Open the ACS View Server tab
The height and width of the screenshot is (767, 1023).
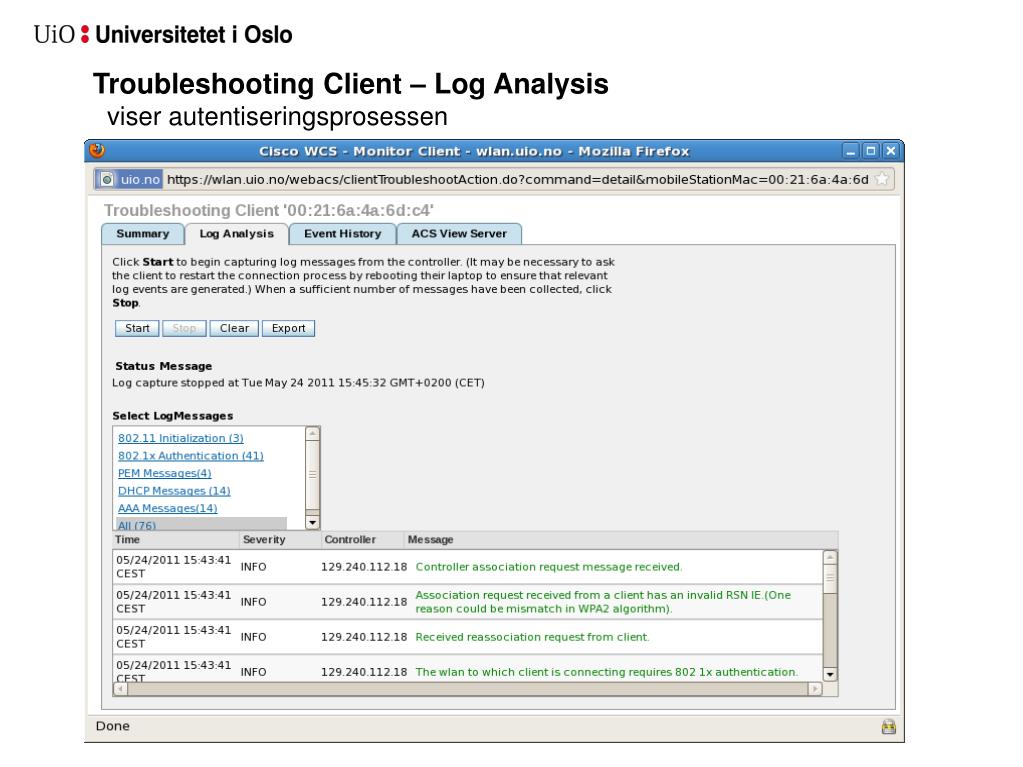(459, 234)
